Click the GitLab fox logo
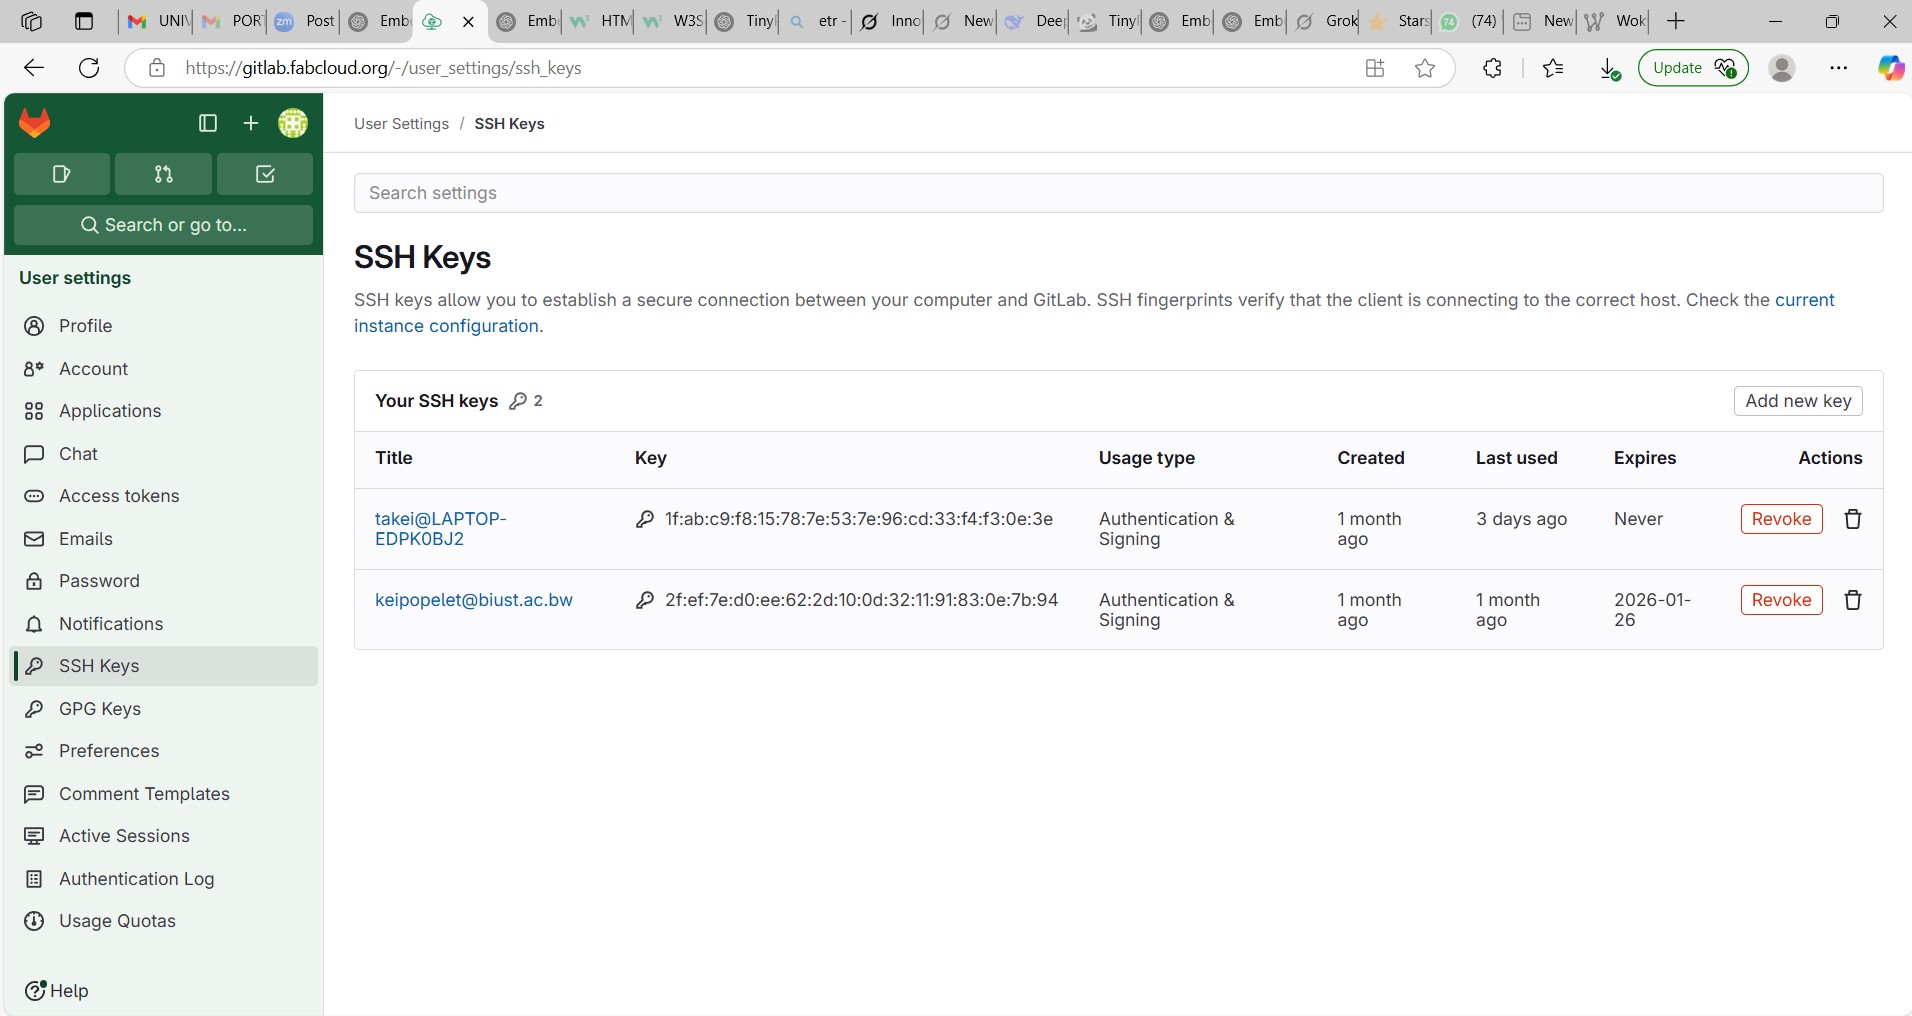Viewport: 1912px width, 1016px height. click(35, 123)
